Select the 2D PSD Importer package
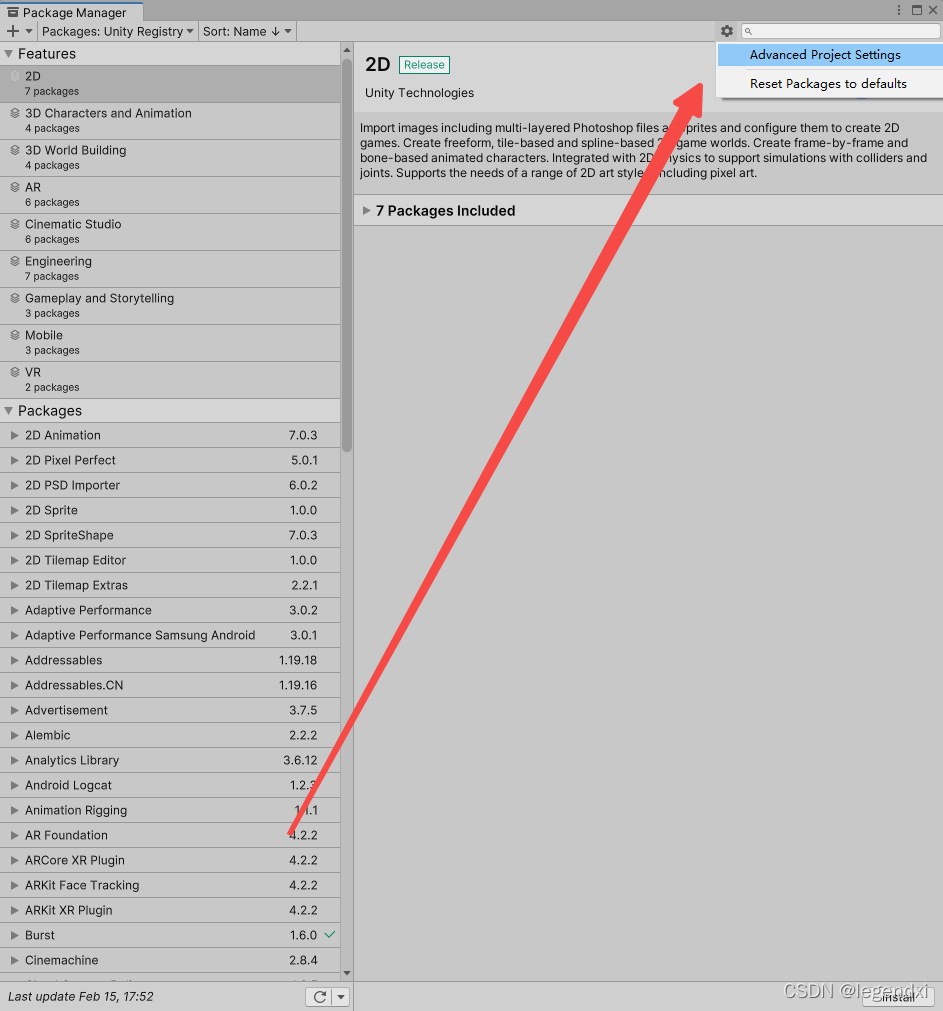 (170, 485)
